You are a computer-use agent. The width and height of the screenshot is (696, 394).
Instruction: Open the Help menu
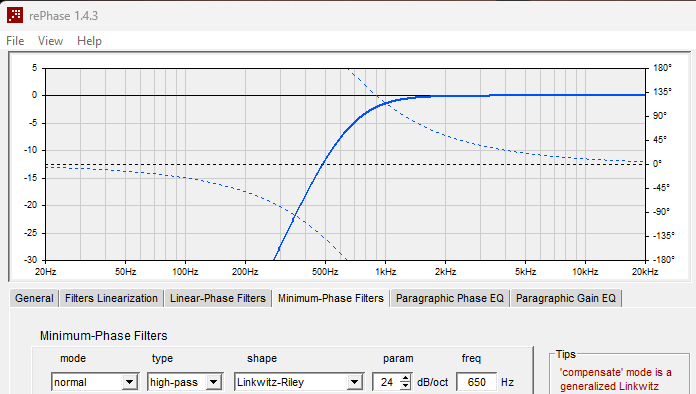[89, 41]
